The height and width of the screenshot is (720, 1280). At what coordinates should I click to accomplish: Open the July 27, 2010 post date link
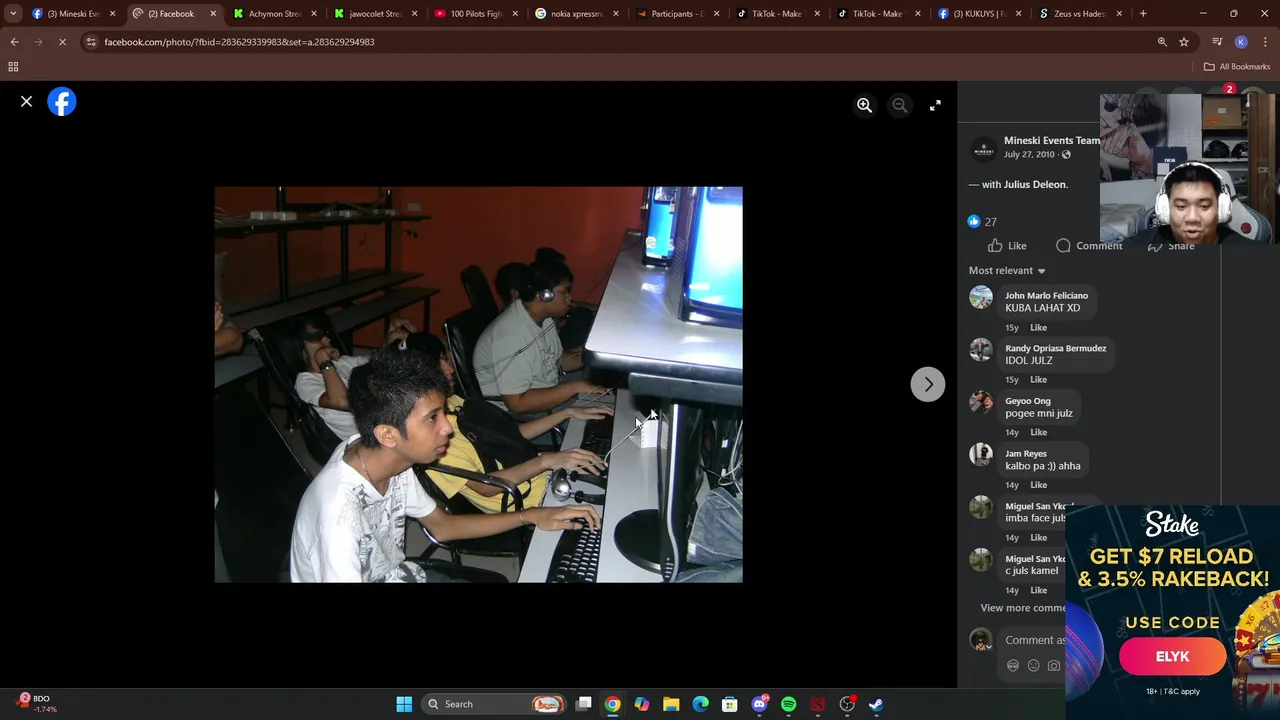1029,155
